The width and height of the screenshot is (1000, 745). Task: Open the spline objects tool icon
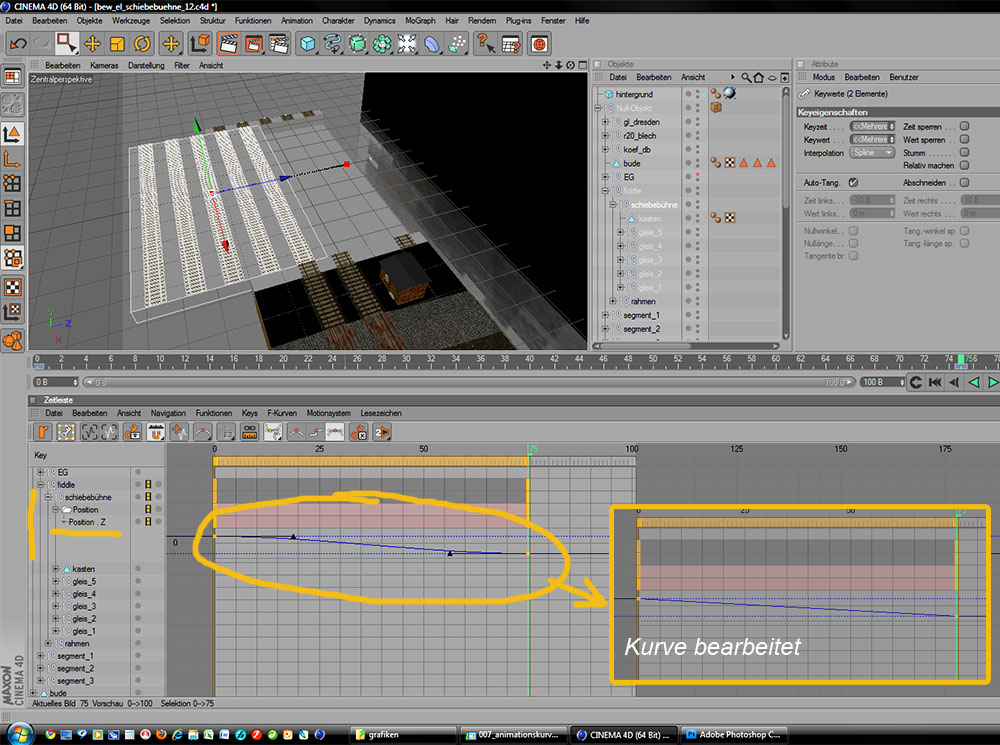(x=332, y=44)
